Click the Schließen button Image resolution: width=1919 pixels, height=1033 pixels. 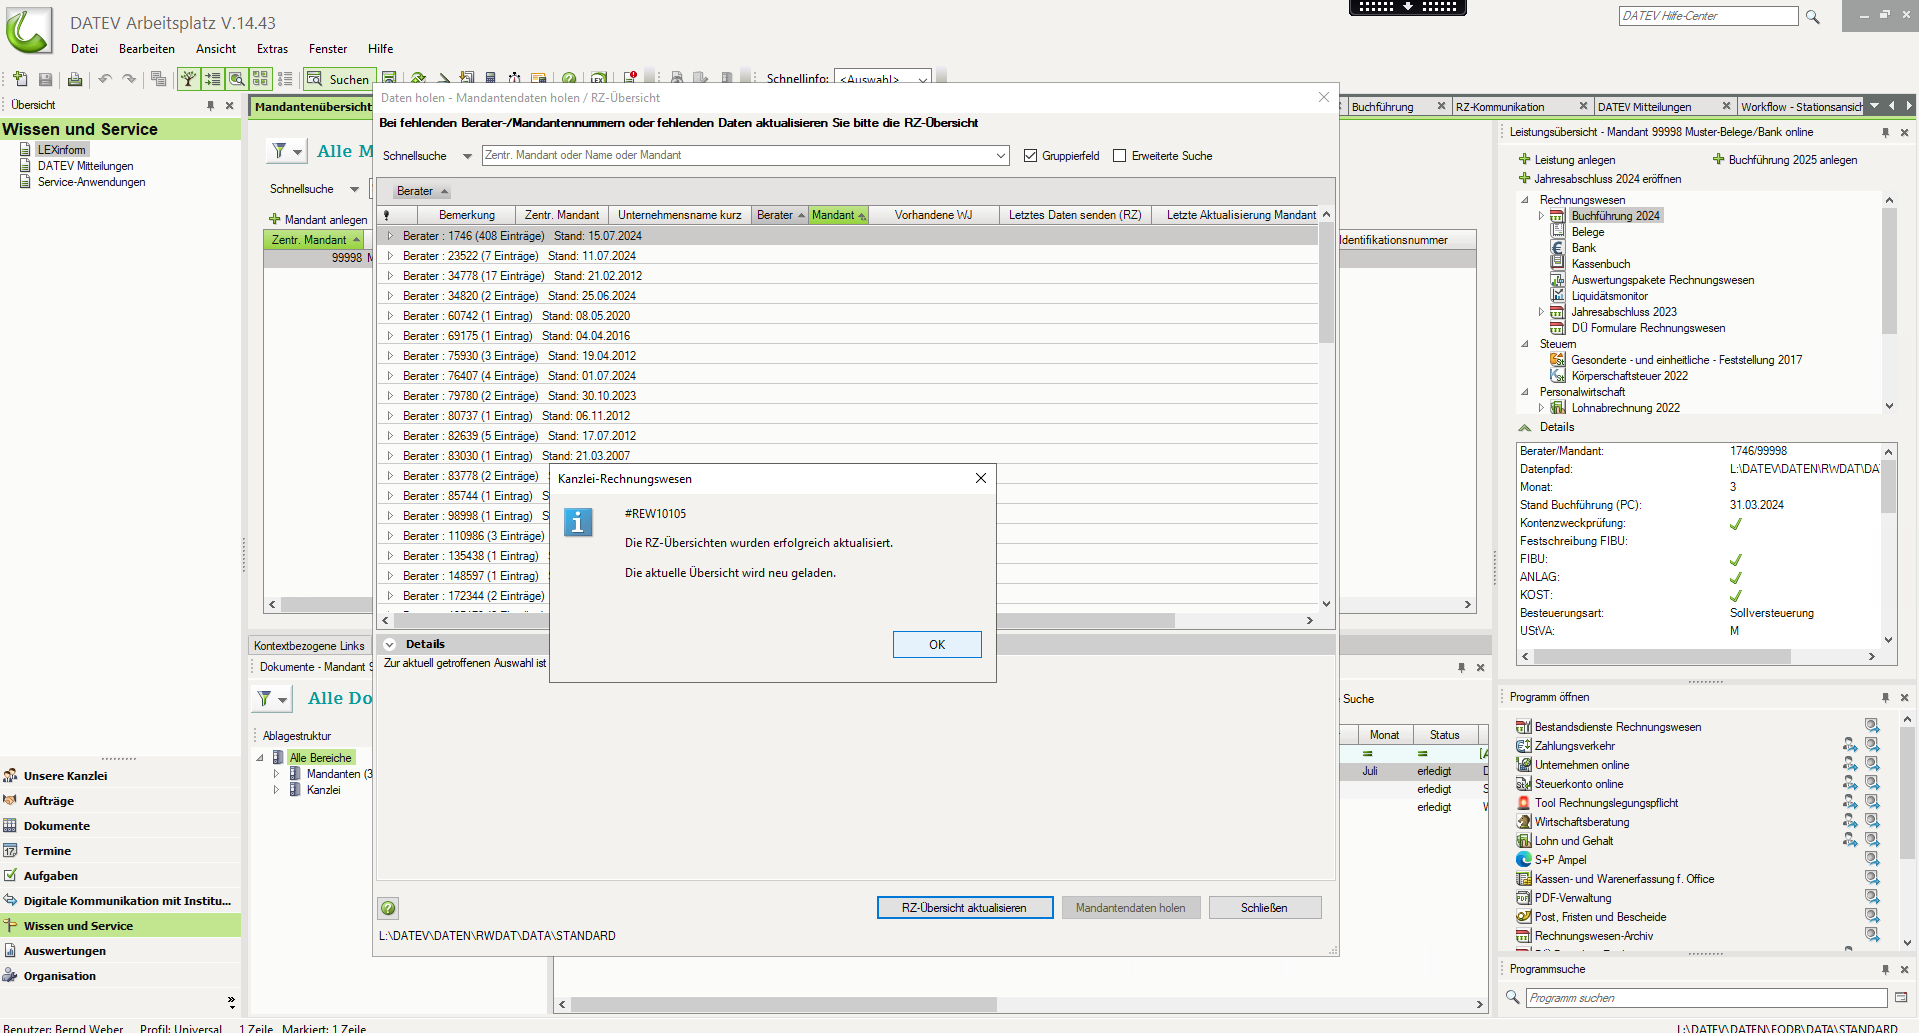point(1264,908)
